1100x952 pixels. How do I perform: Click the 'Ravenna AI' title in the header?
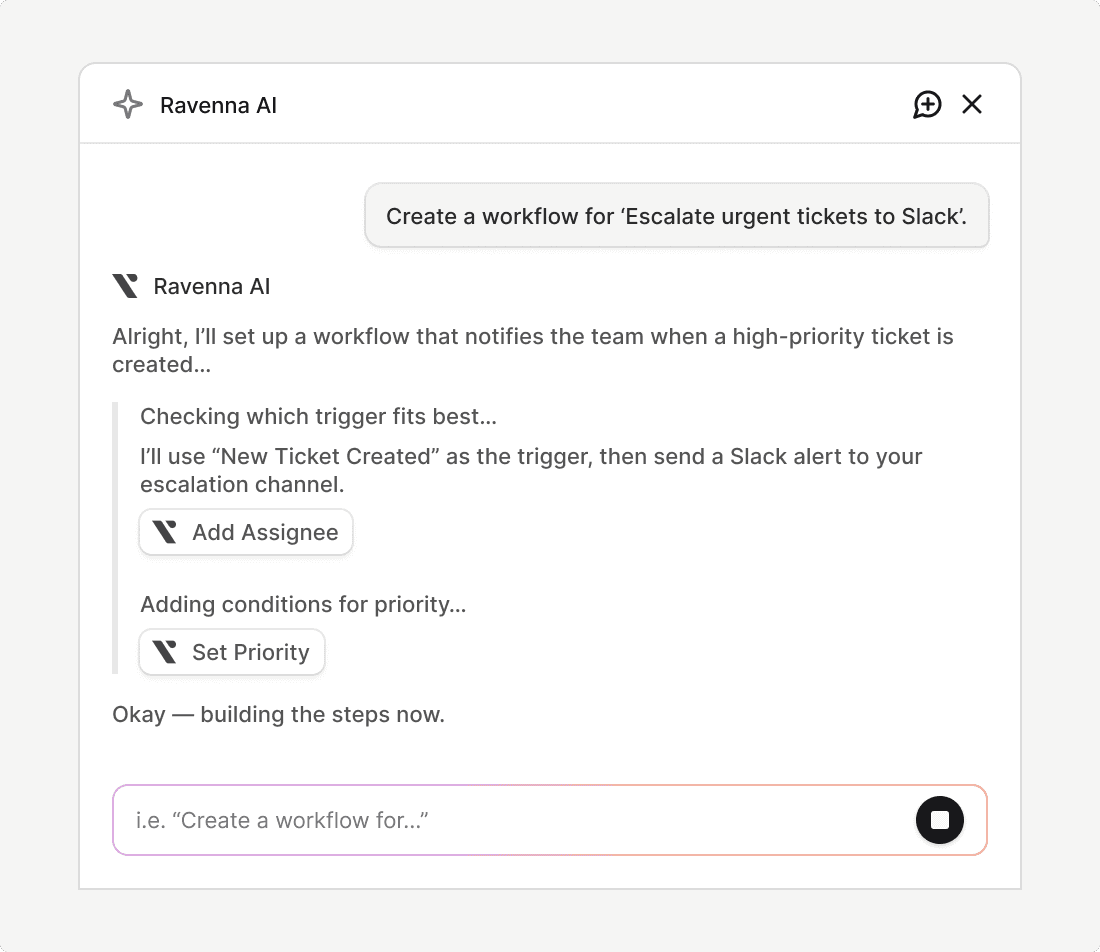pyautogui.click(x=218, y=105)
